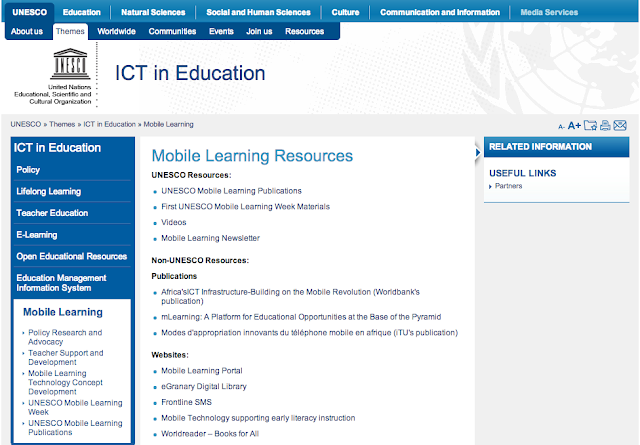The image size is (640, 445).
Task: Open Frontline SMS link
Action: [187, 402]
